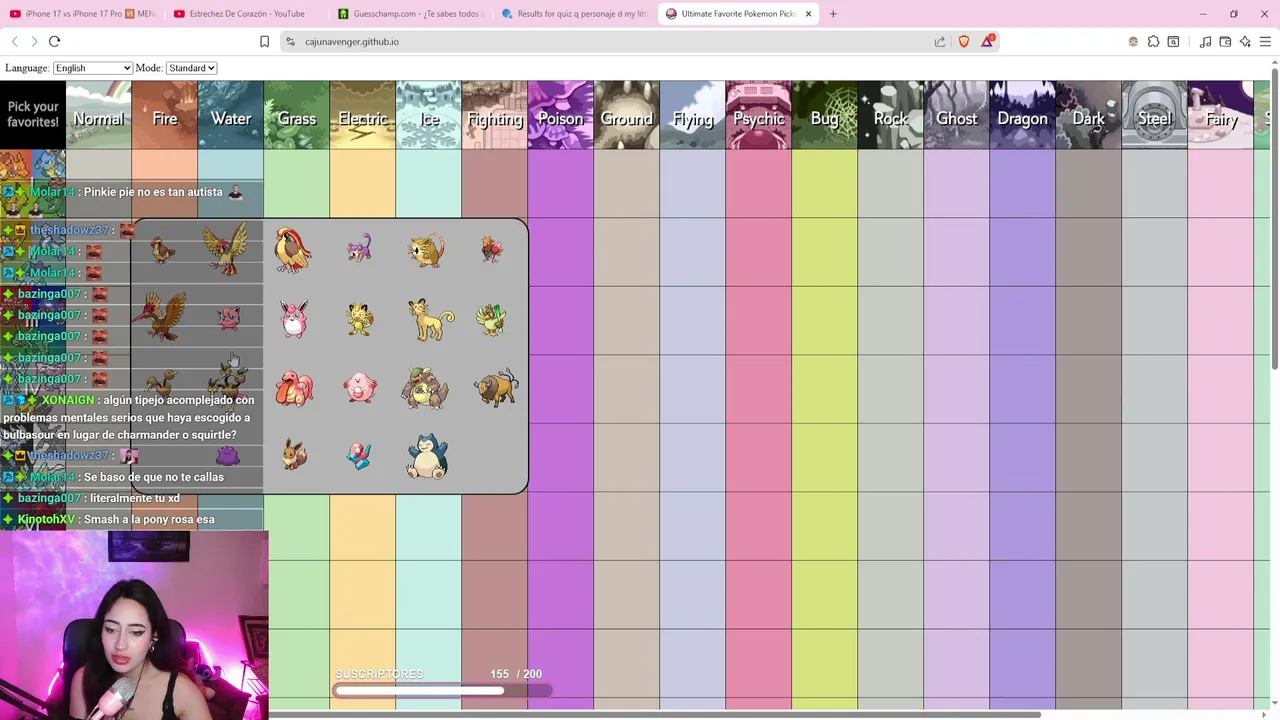Pick Wigglytuff in the Pokemon grid

click(293, 319)
